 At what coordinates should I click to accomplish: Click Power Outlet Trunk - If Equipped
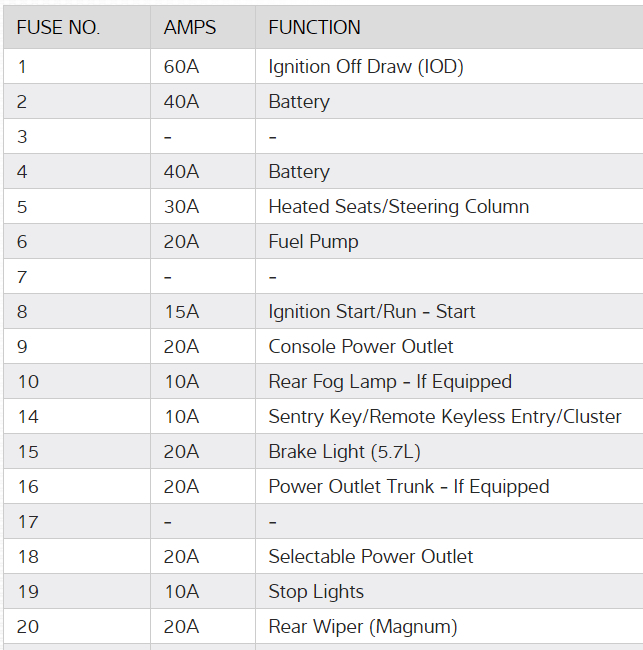pyautogui.click(x=408, y=487)
